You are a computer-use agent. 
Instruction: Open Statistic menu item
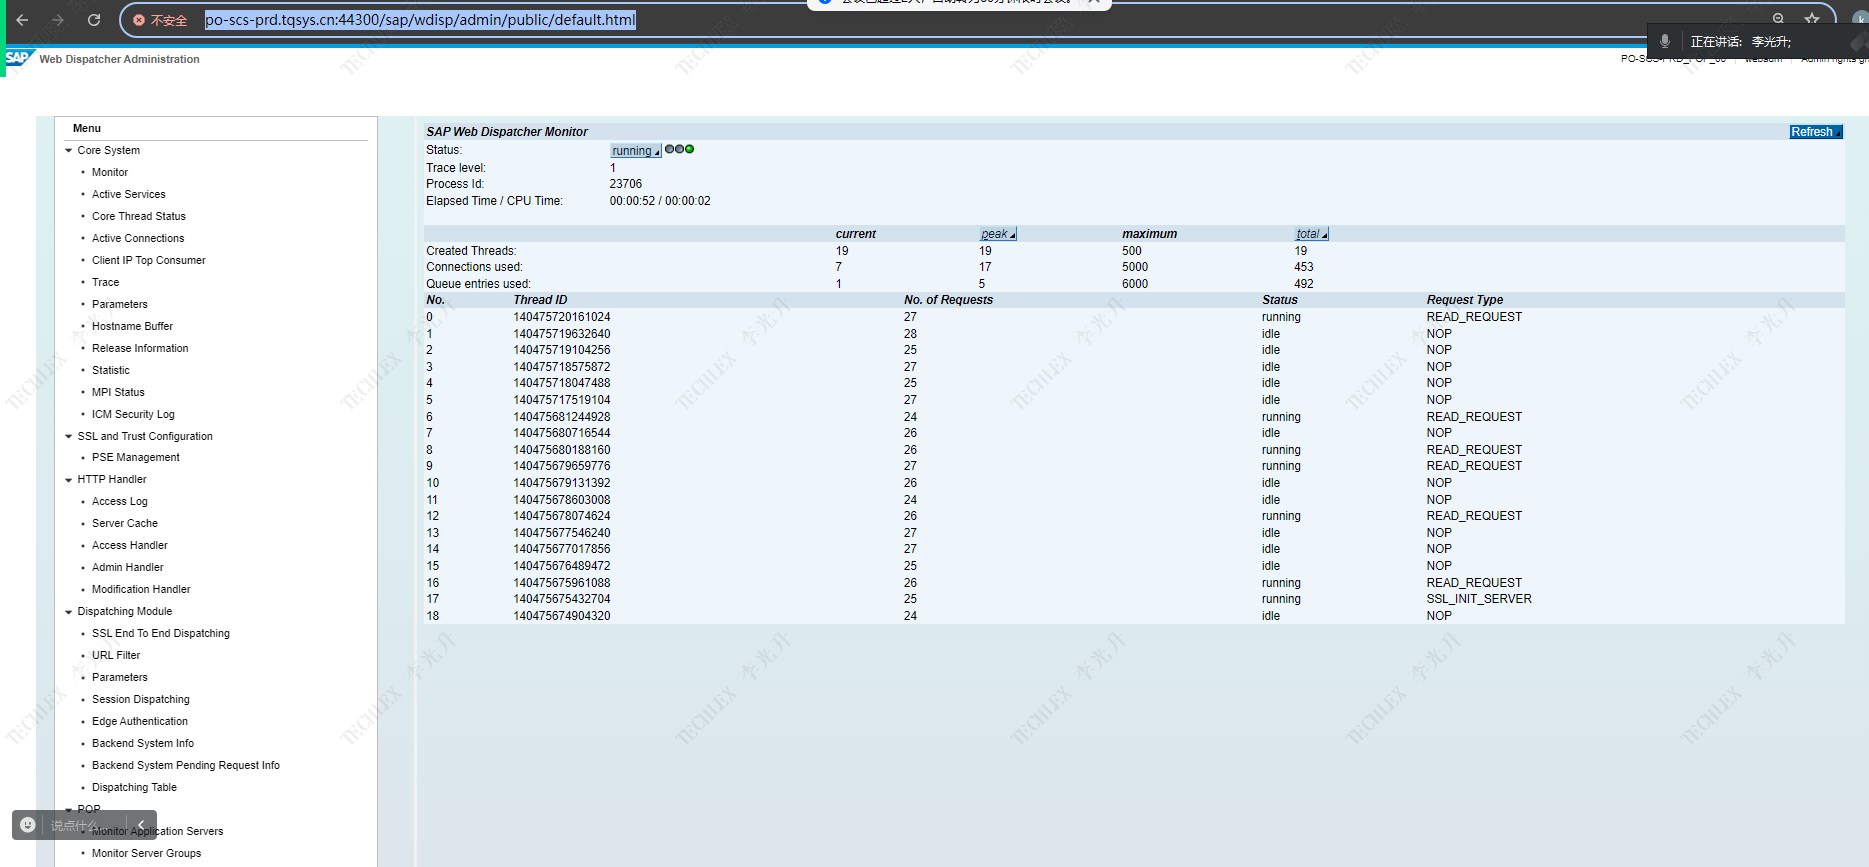click(111, 370)
